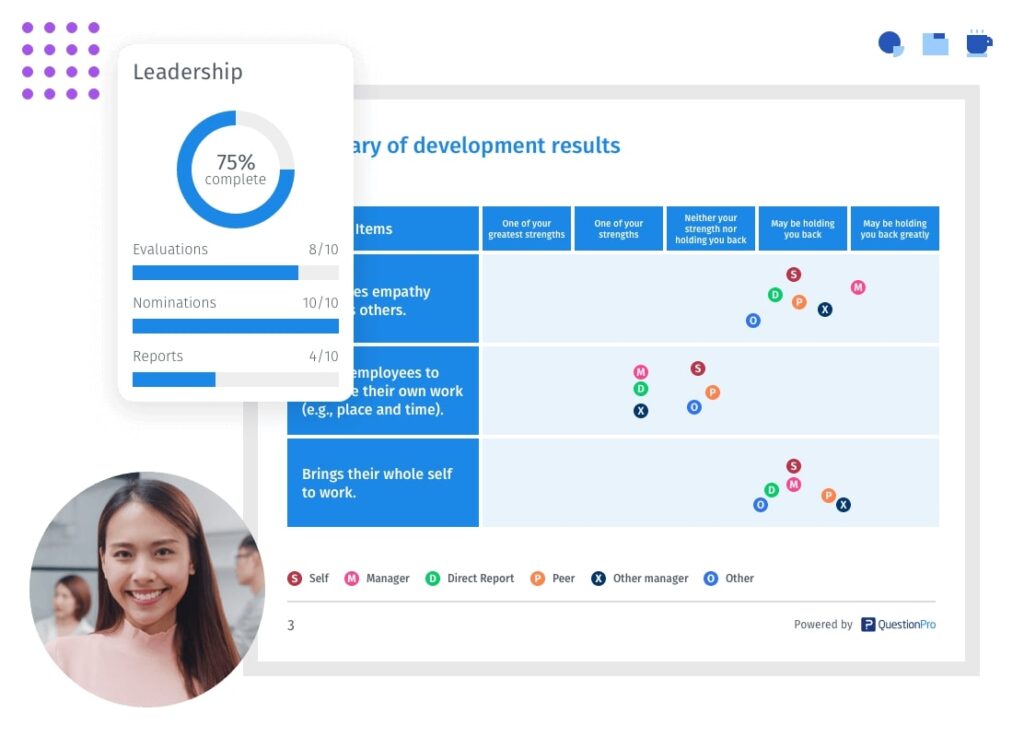
Task: Click the X marker in the whole self row
Action: pos(842,504)
